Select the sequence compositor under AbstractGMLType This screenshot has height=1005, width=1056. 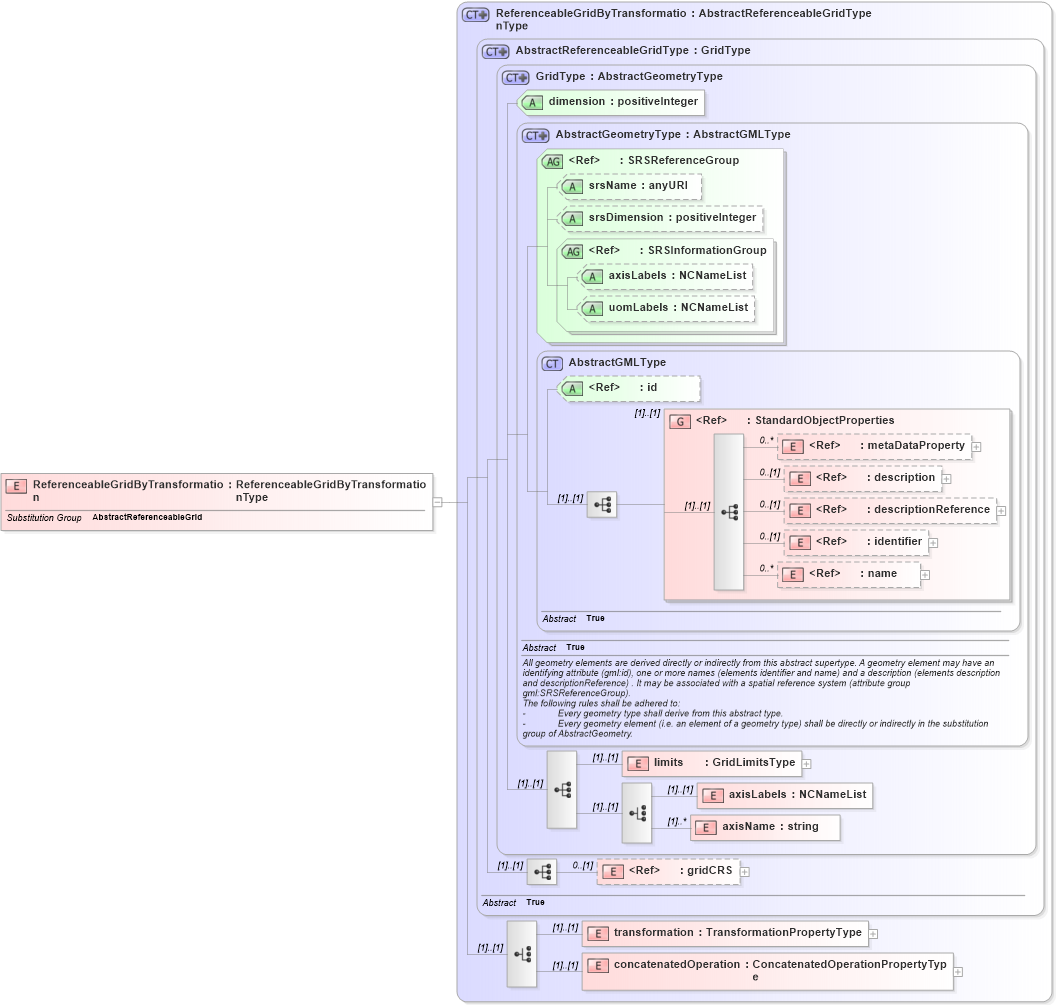coord(602,505)
